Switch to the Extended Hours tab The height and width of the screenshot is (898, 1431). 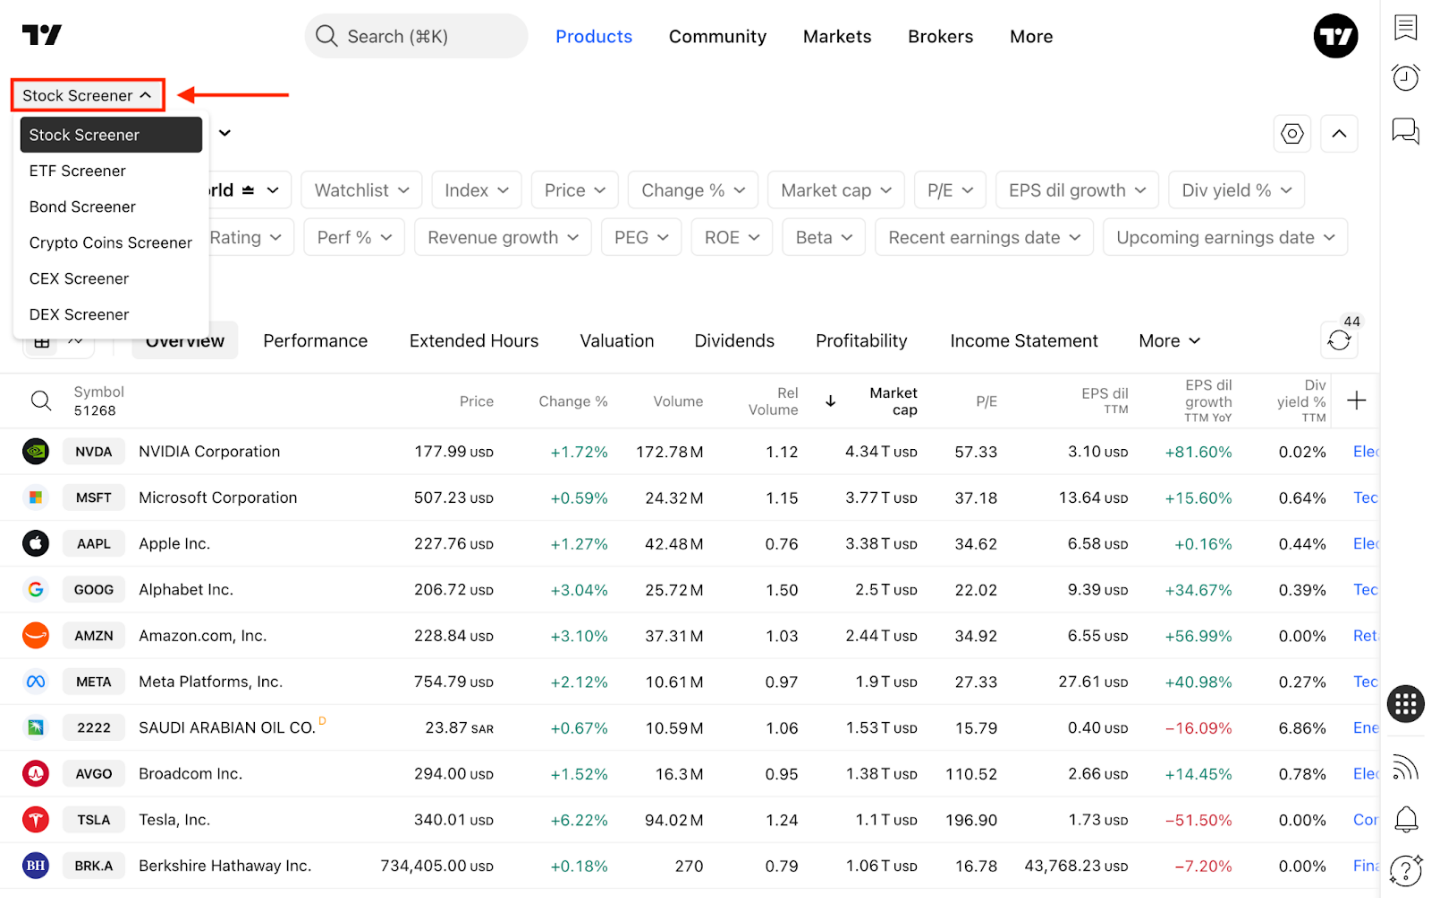pos(474,341)
